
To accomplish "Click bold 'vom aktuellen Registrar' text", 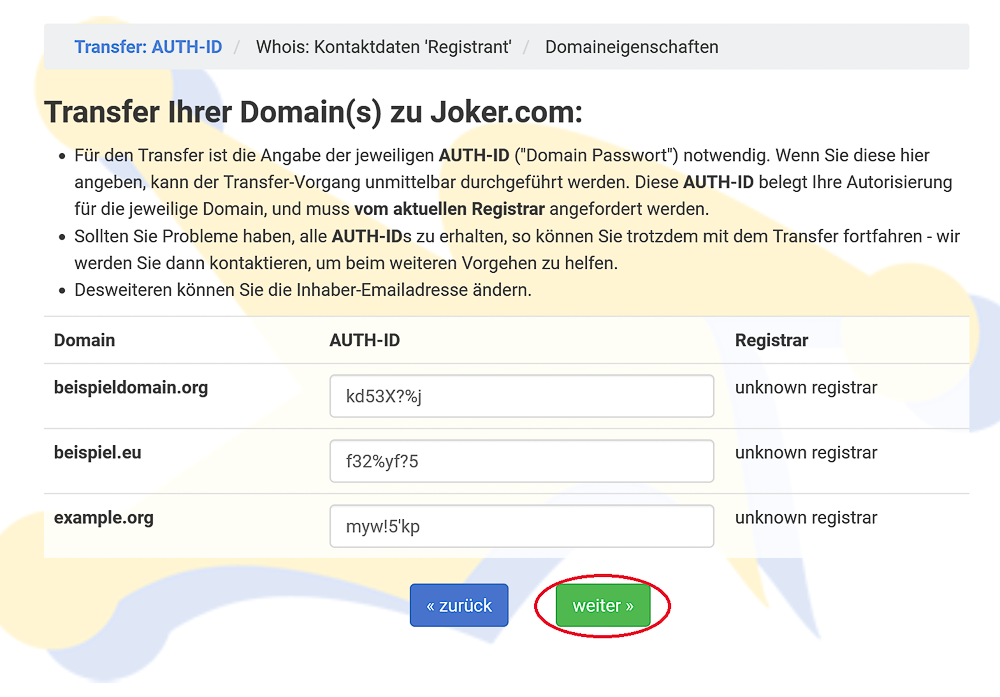I will (450, 209).
